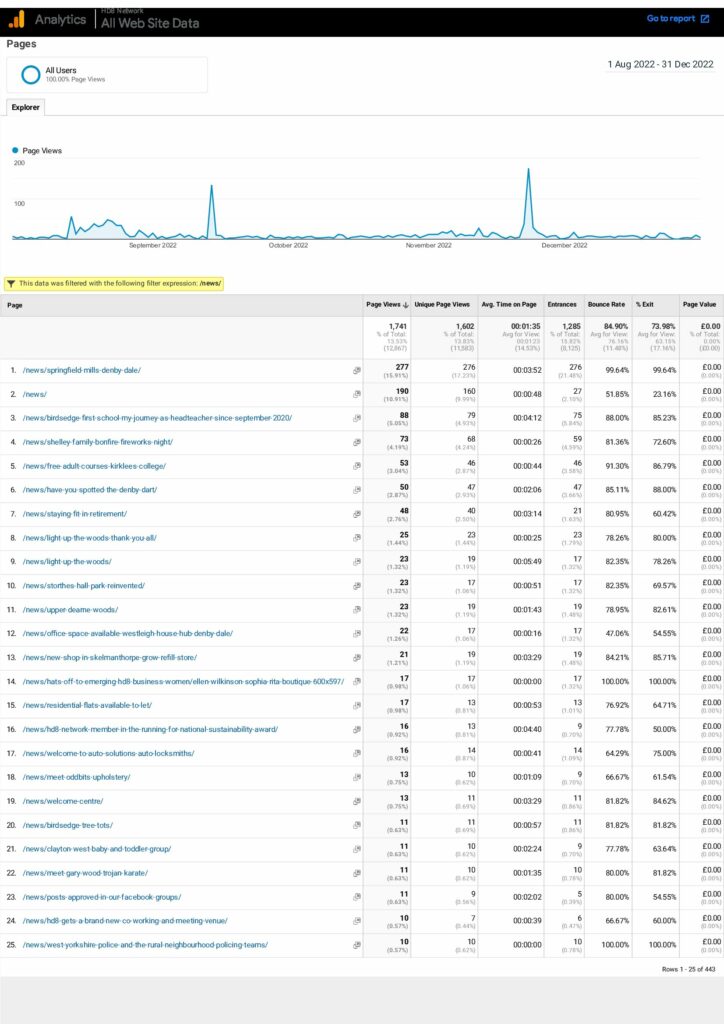Click the external-link icon beside Go to report
The width and height of the screenshot is (724, 1024).
click(704, 19)
